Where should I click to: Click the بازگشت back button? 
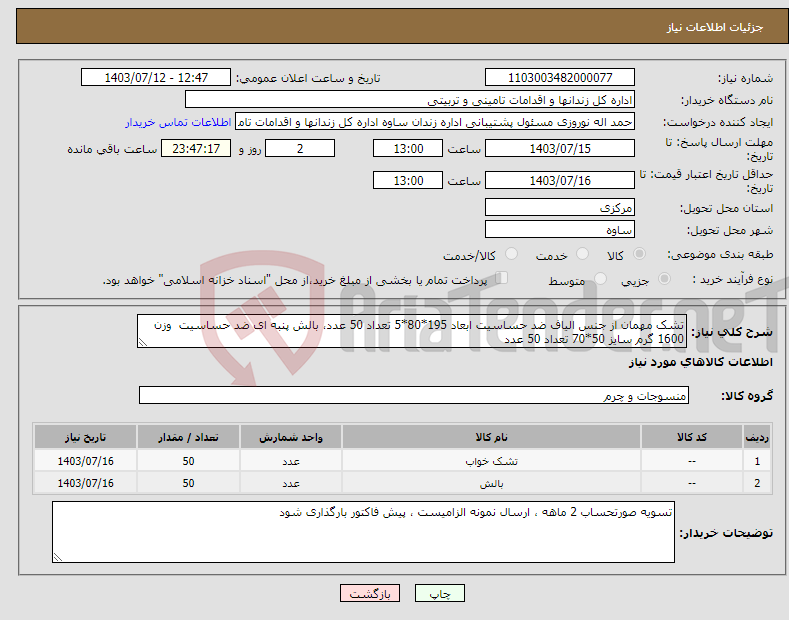pos(370,594)
